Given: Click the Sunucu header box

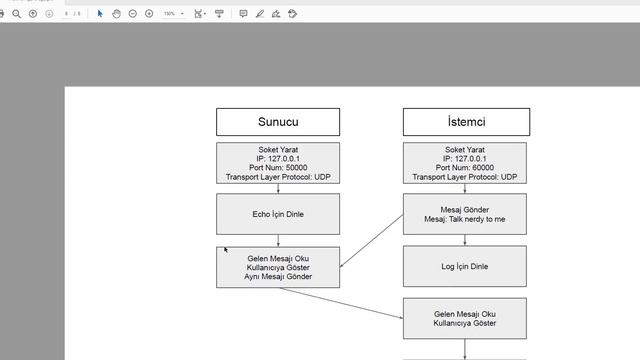Looking at the screenshot, I should pyautogui.click(x=278, y=122).
